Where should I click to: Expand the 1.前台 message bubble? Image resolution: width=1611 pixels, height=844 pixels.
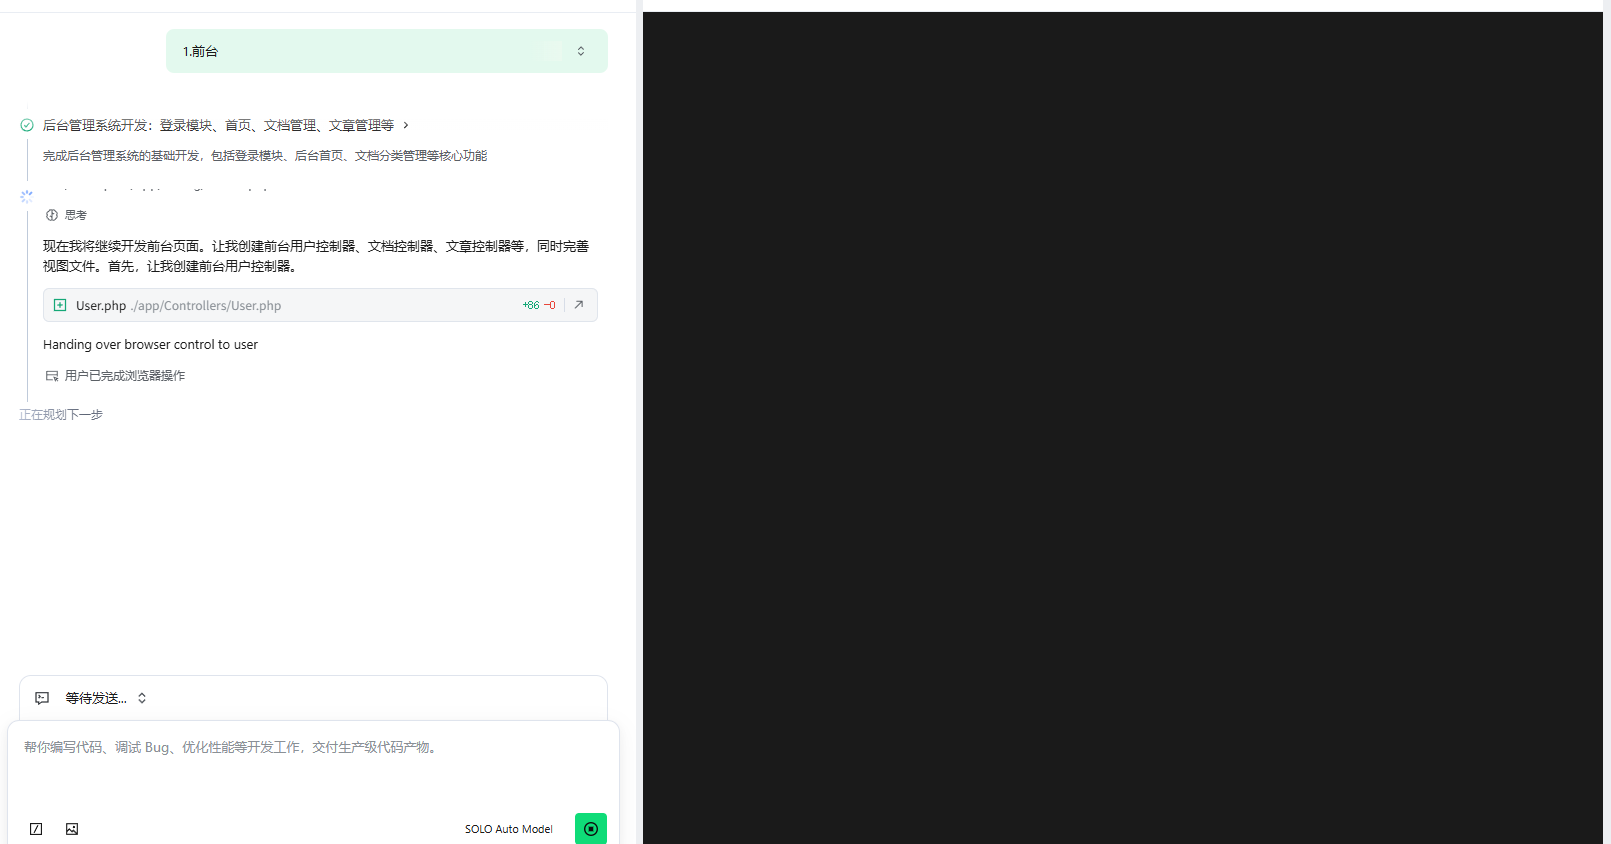pyautogui.click(x=581, y=51)
